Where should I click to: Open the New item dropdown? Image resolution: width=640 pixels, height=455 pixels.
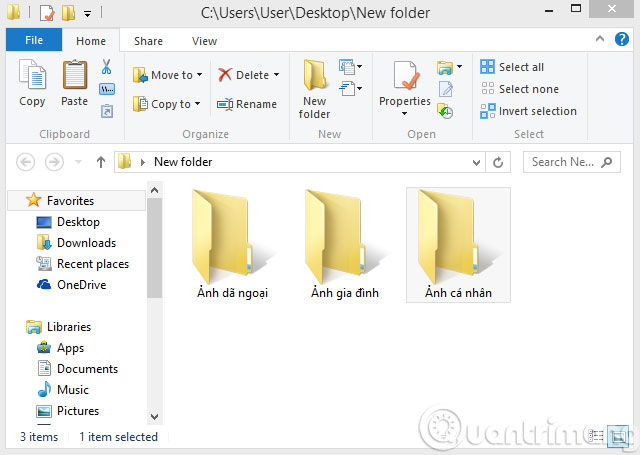[350, 67]
